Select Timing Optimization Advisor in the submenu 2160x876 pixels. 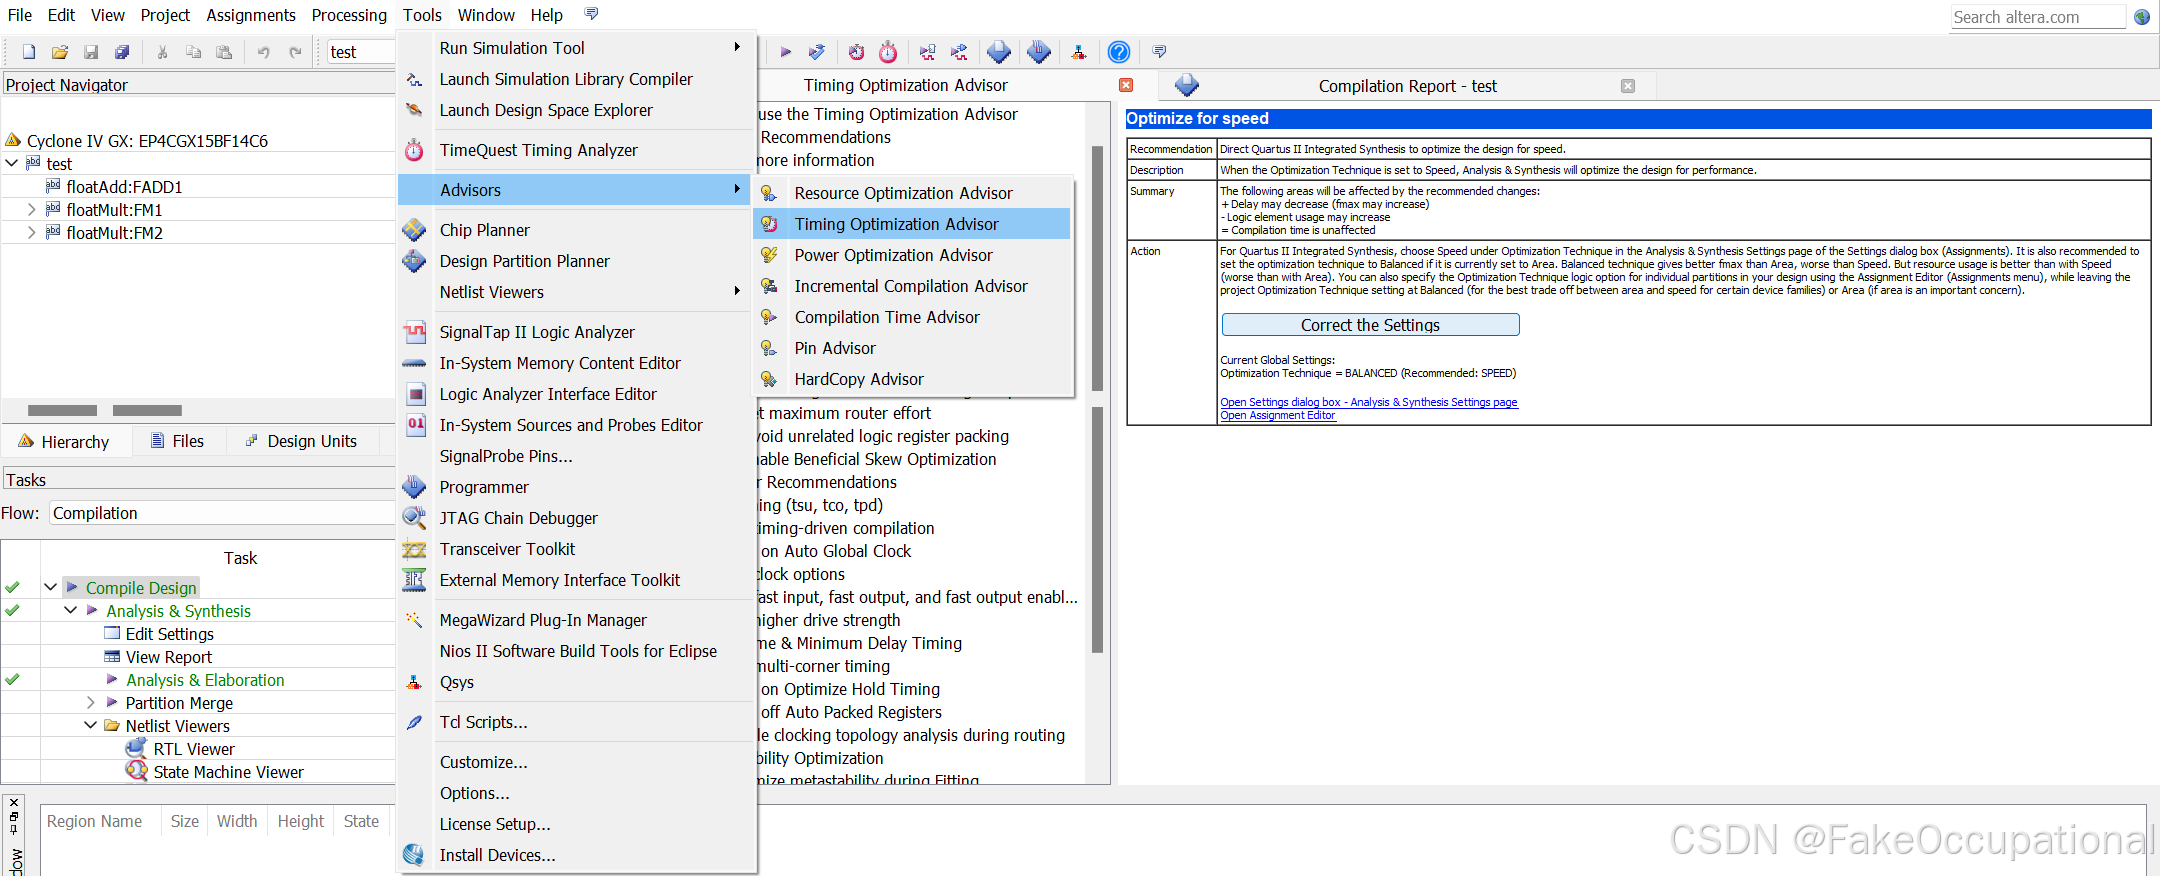(x=912, y=224)
